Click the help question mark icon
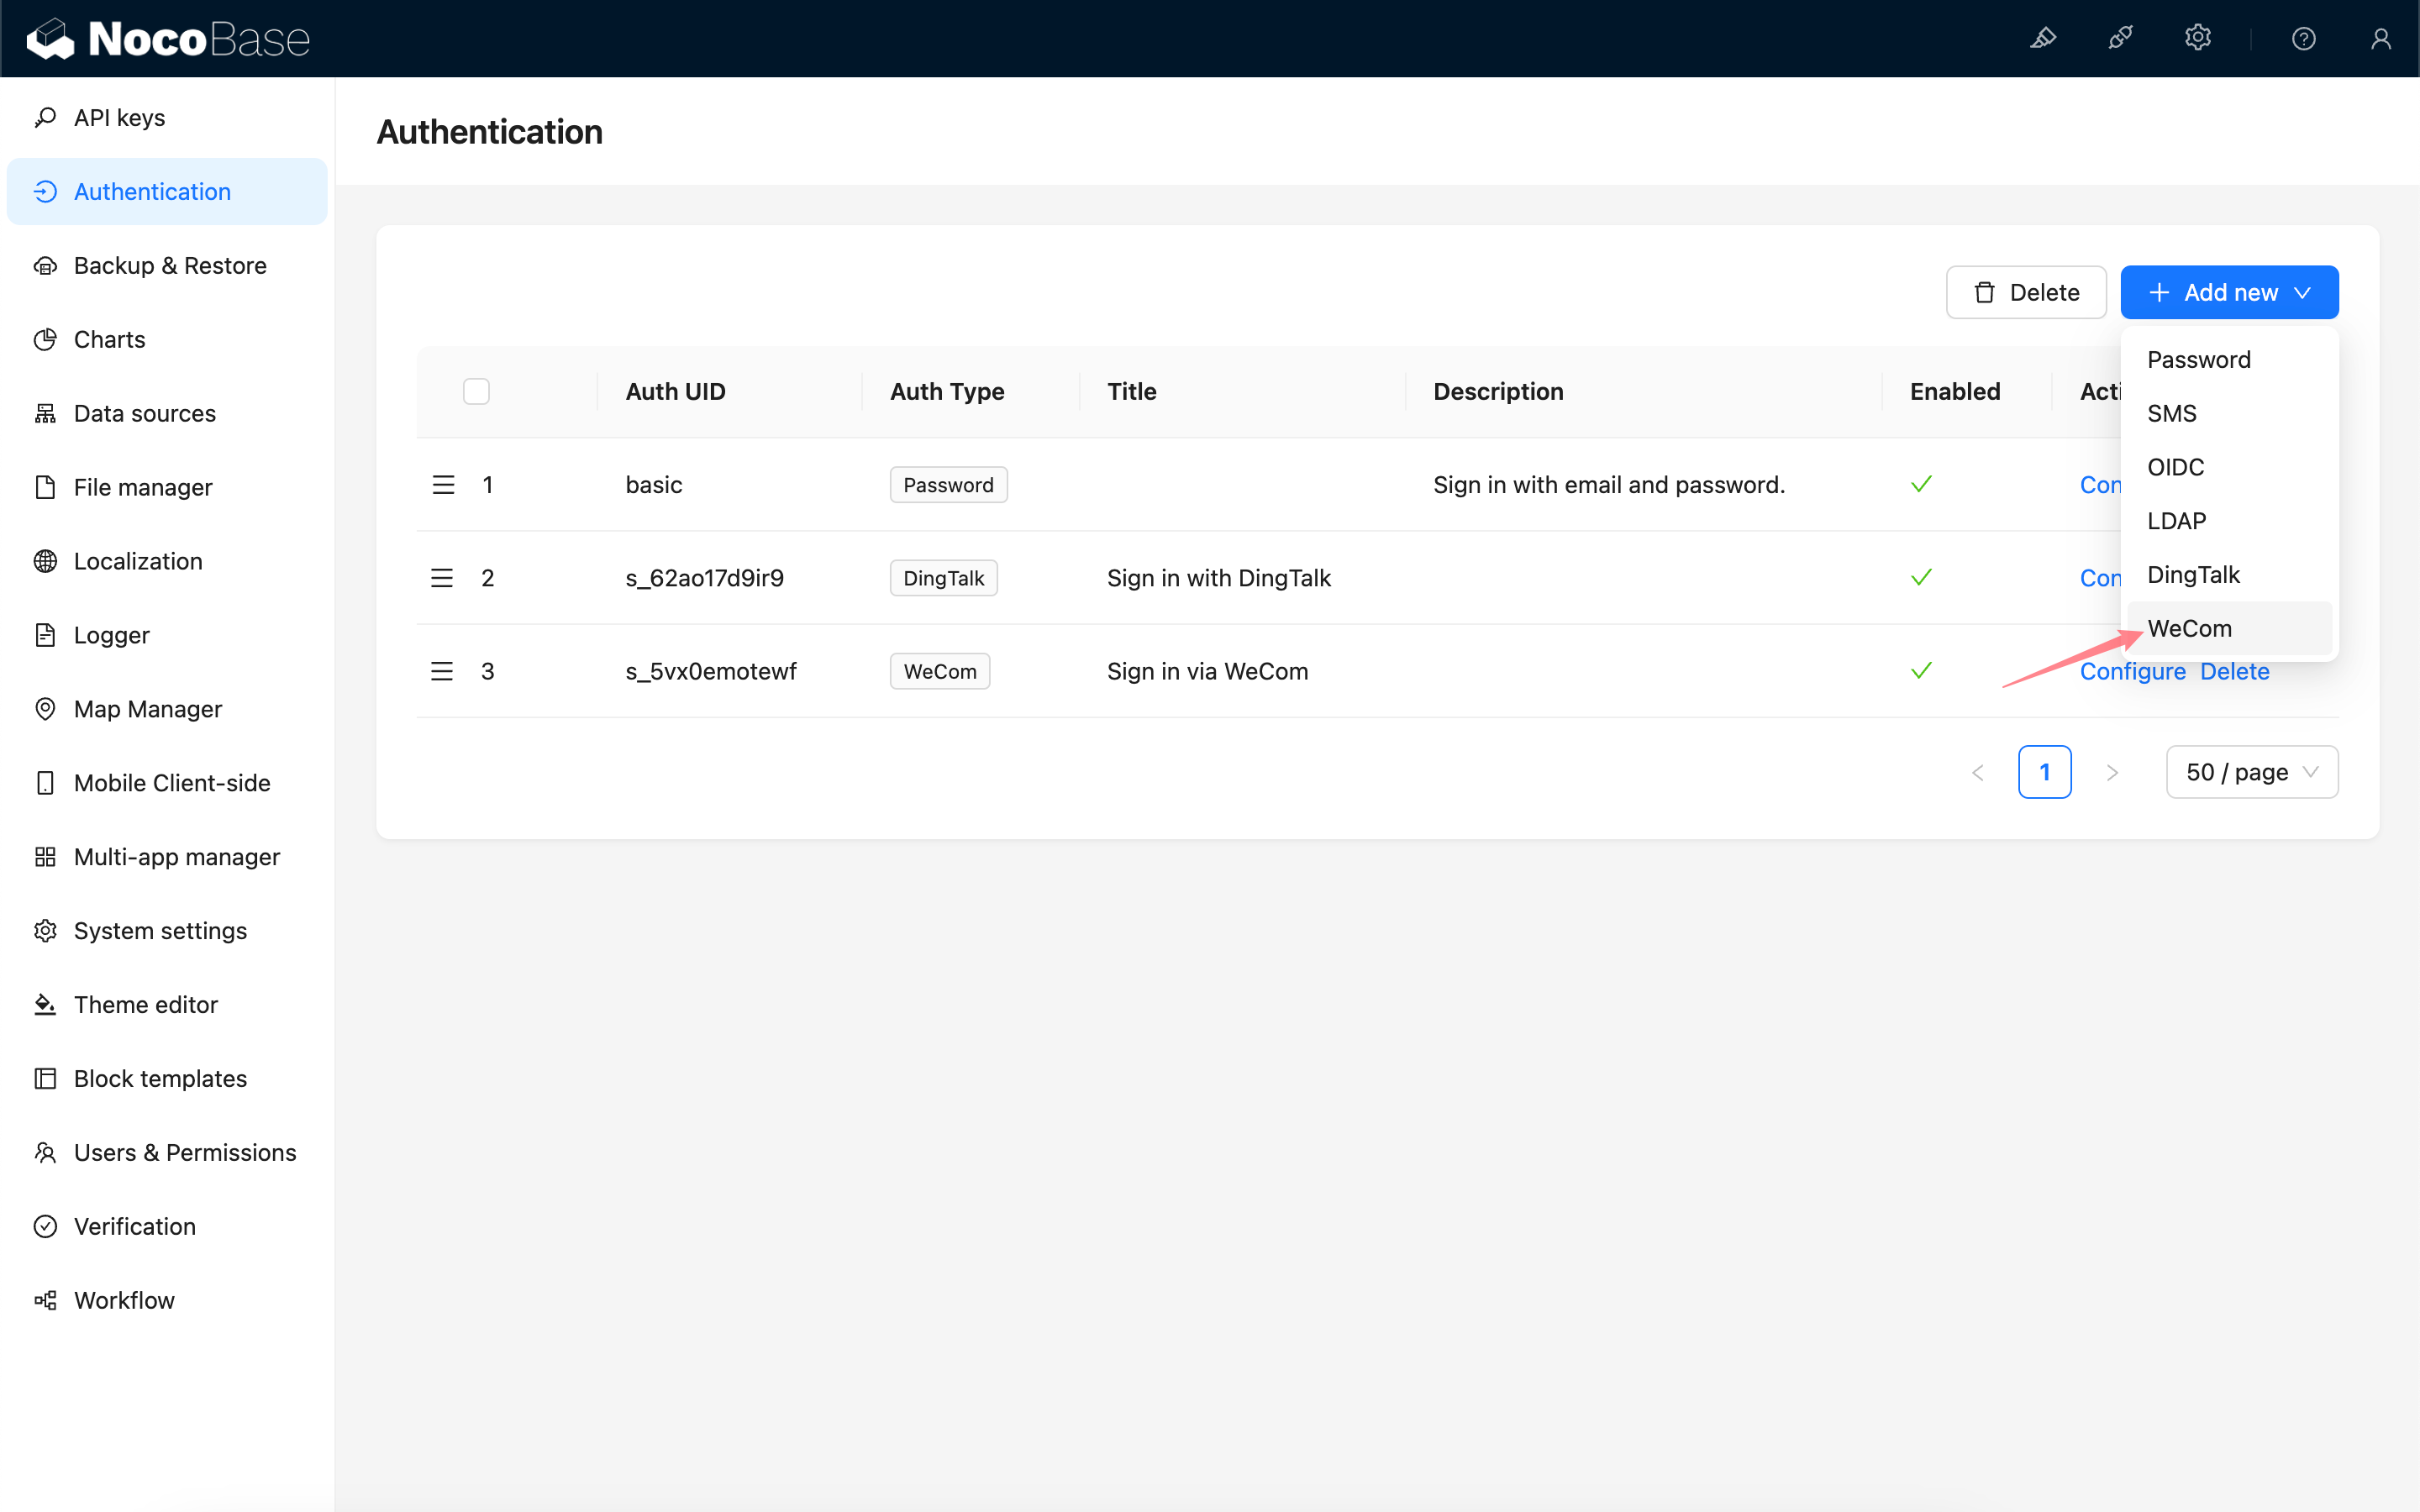The image size is (2420, 1512). pyautogui.click(x=2303, y=38)
